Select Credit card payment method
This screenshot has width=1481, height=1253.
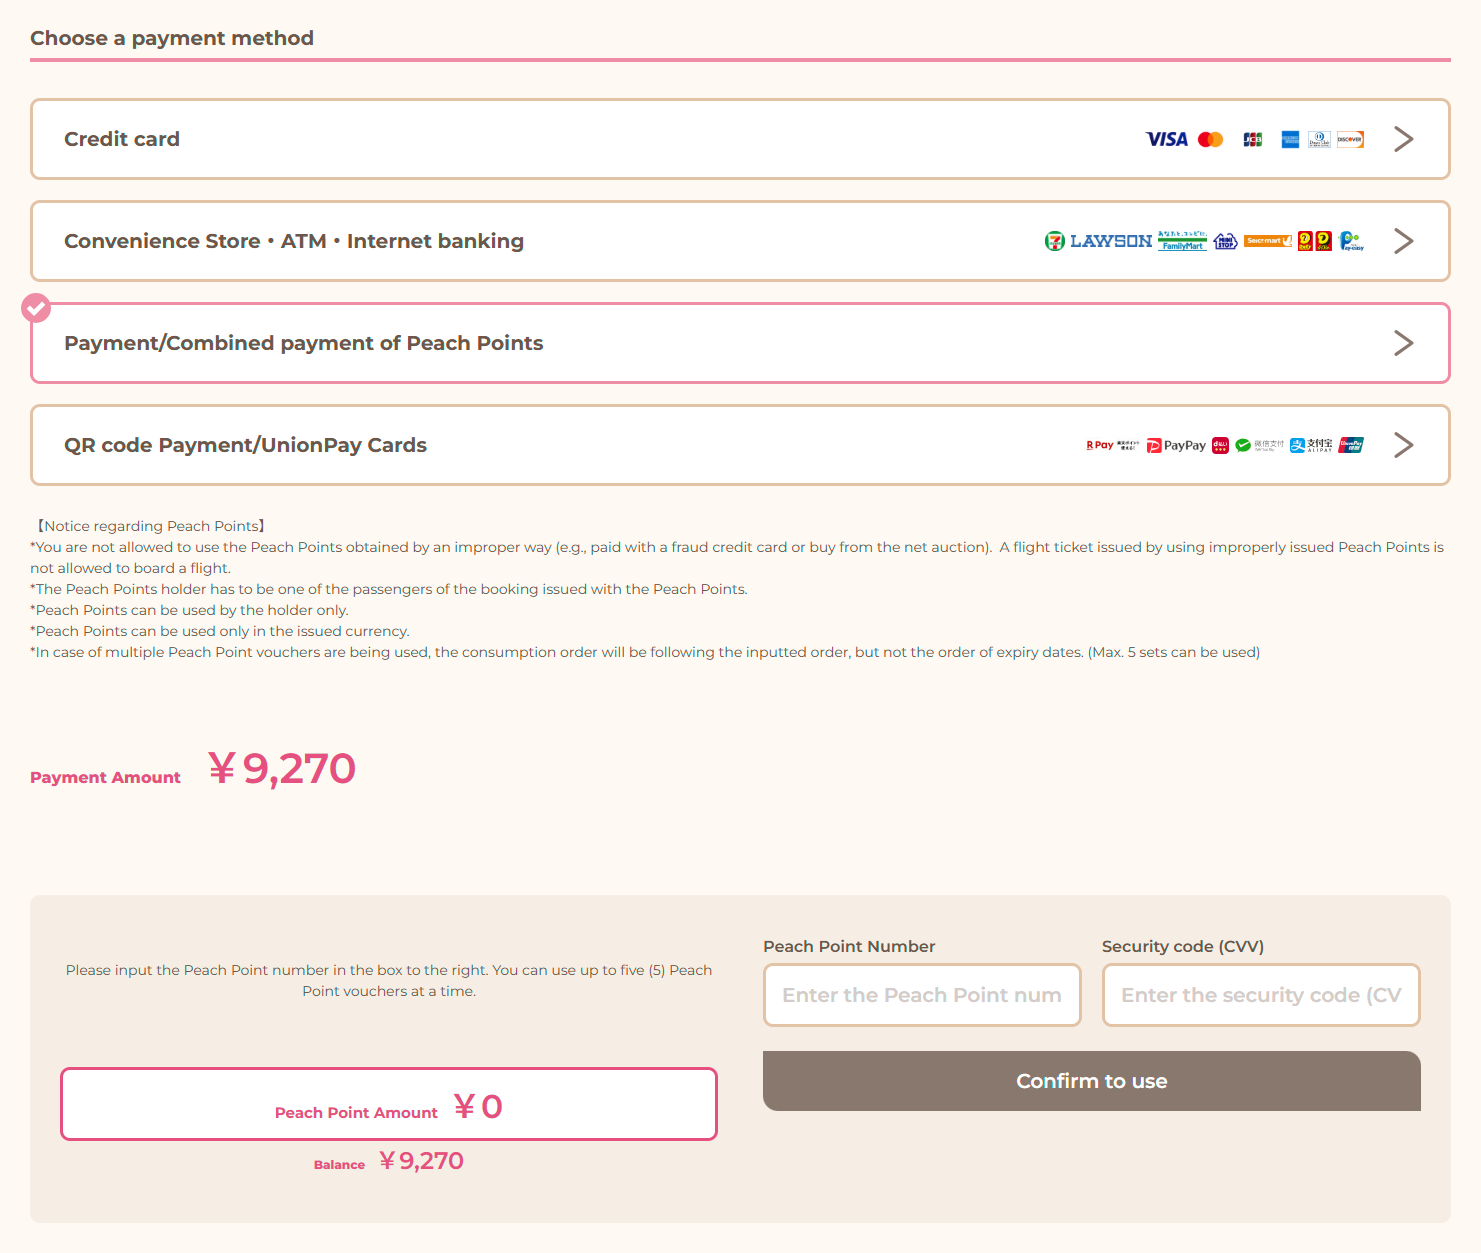pos(740,139)
